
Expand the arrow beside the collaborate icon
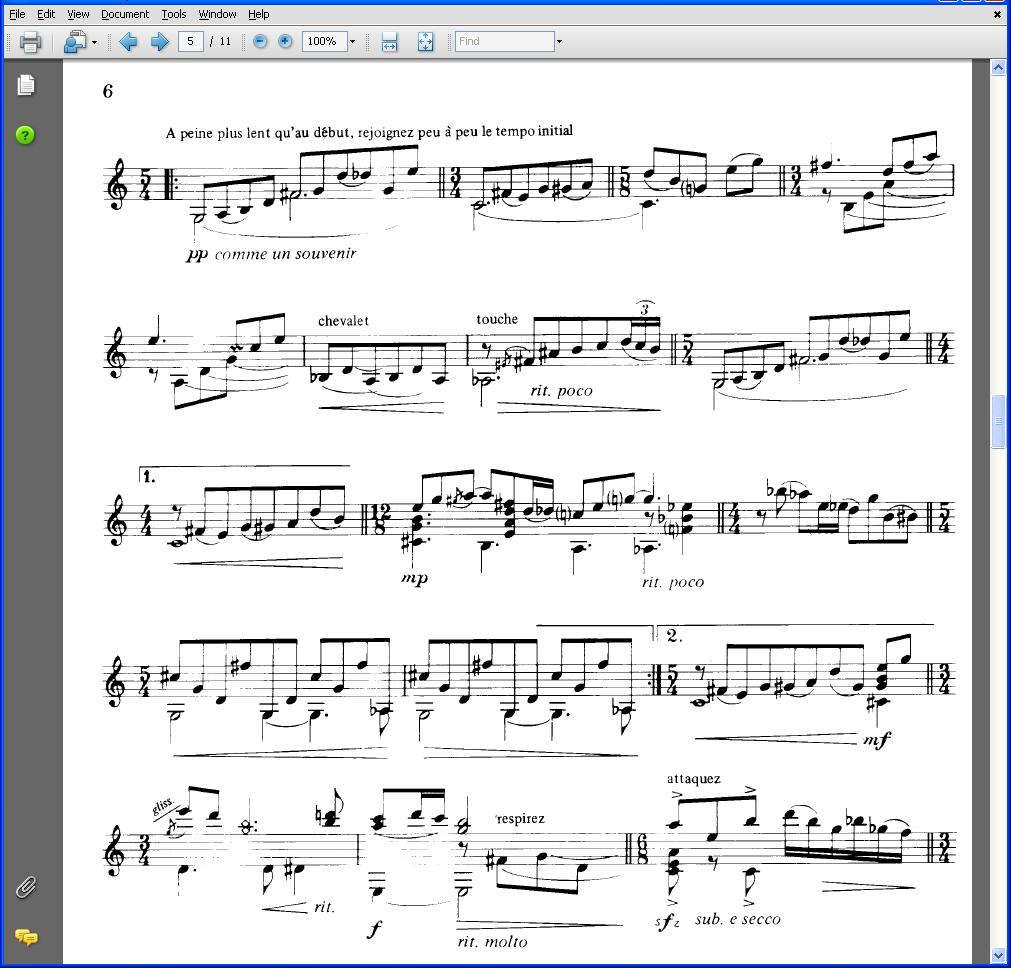(x=95, y=43)
